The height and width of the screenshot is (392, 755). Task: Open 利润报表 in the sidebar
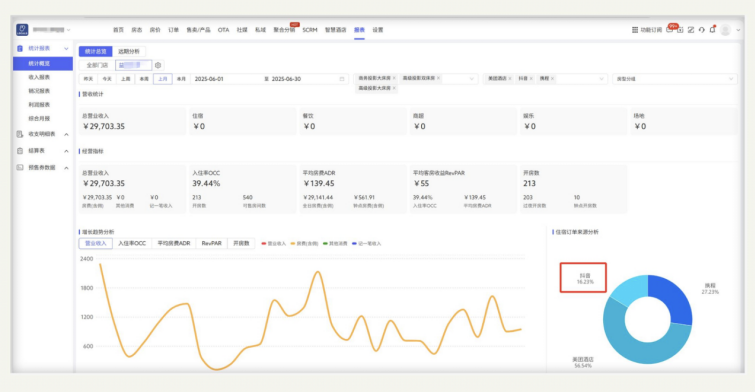coord(39,105)
